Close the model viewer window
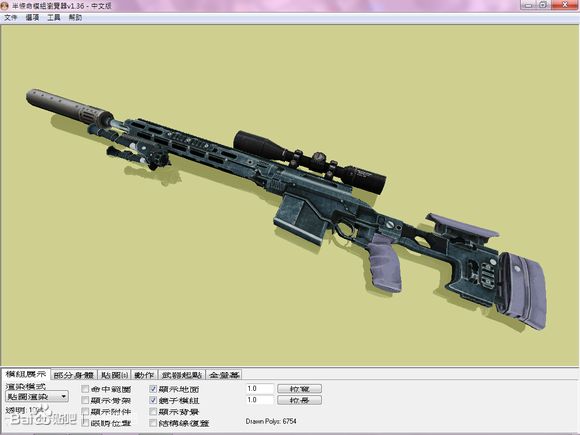580x435 pixels. pos(565,5)
